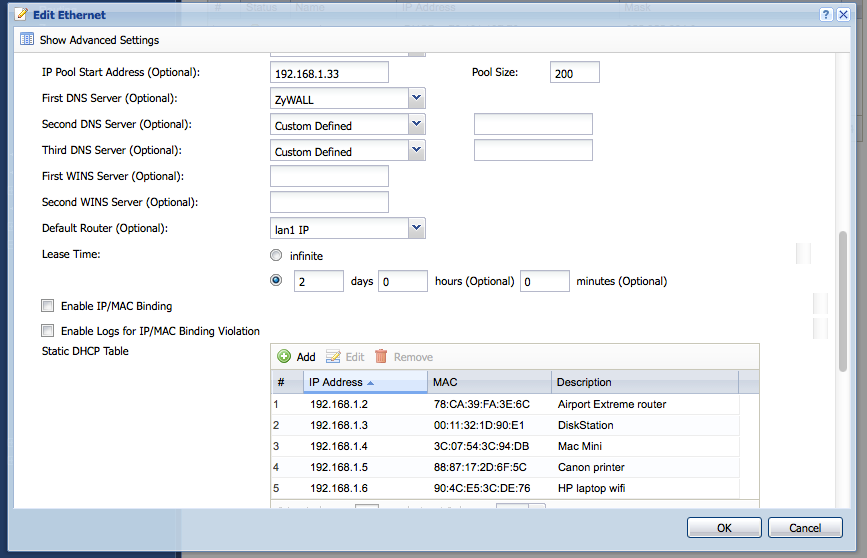Enable Logs for IP/MAC Binding Violation
The image size is (867, 558).
pos(47,331)
